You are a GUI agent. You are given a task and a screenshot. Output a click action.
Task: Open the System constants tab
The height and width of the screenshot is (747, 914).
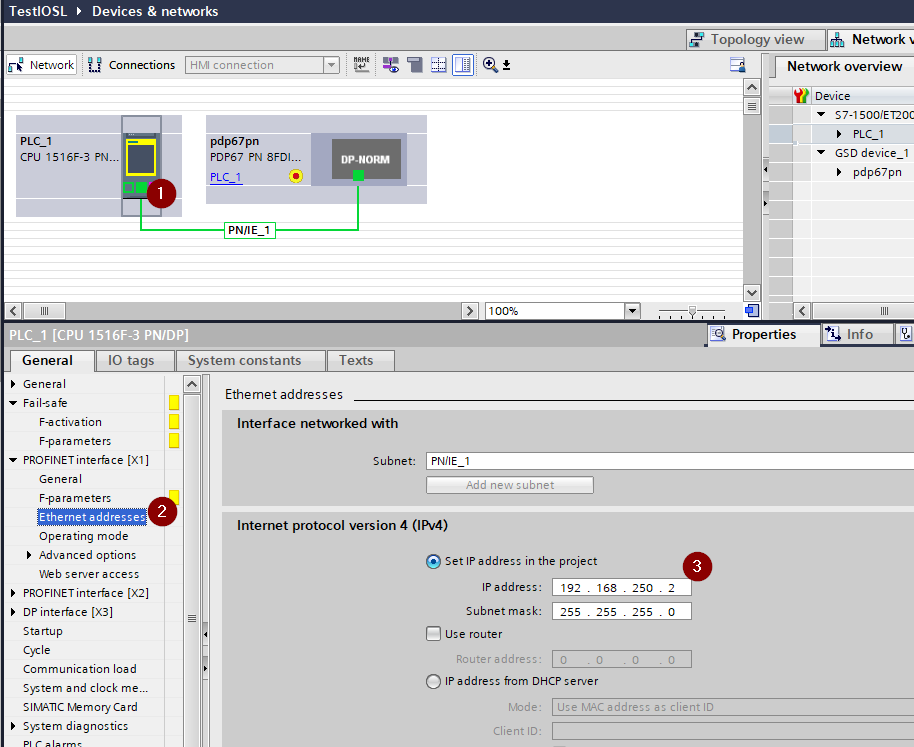[x=250, y=361]
